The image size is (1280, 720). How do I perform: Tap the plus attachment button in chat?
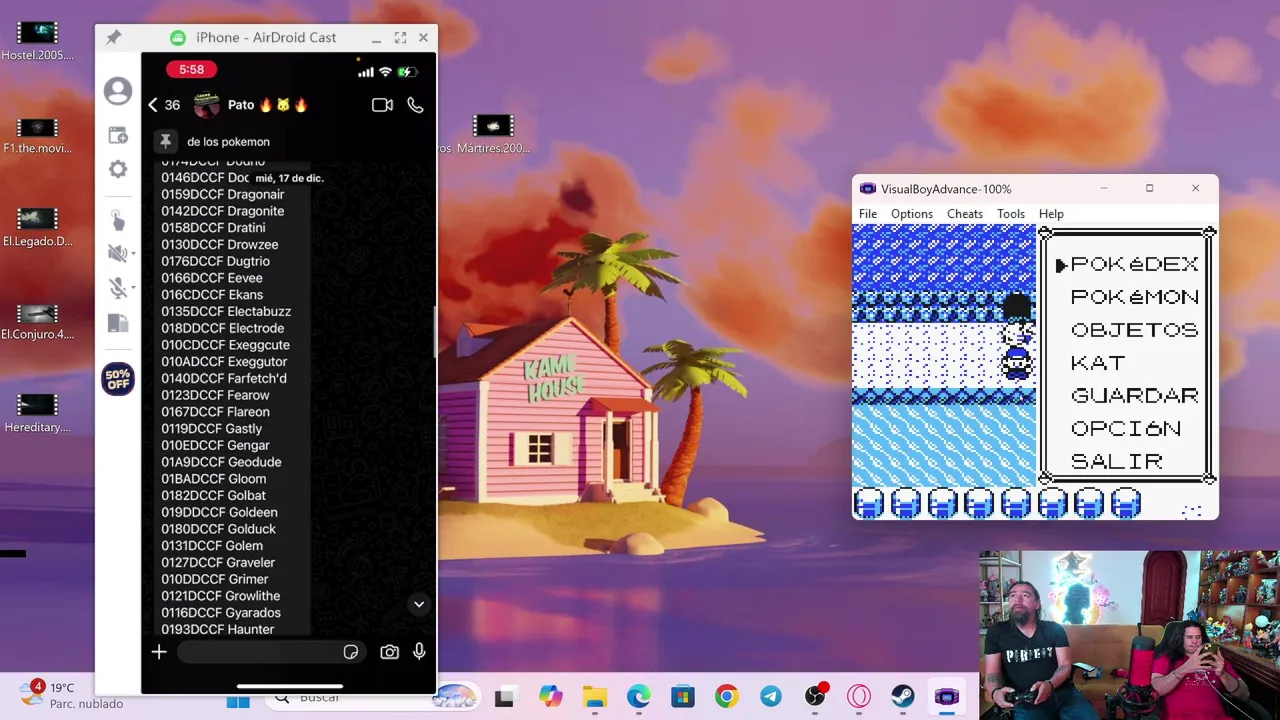click(159, 652)
